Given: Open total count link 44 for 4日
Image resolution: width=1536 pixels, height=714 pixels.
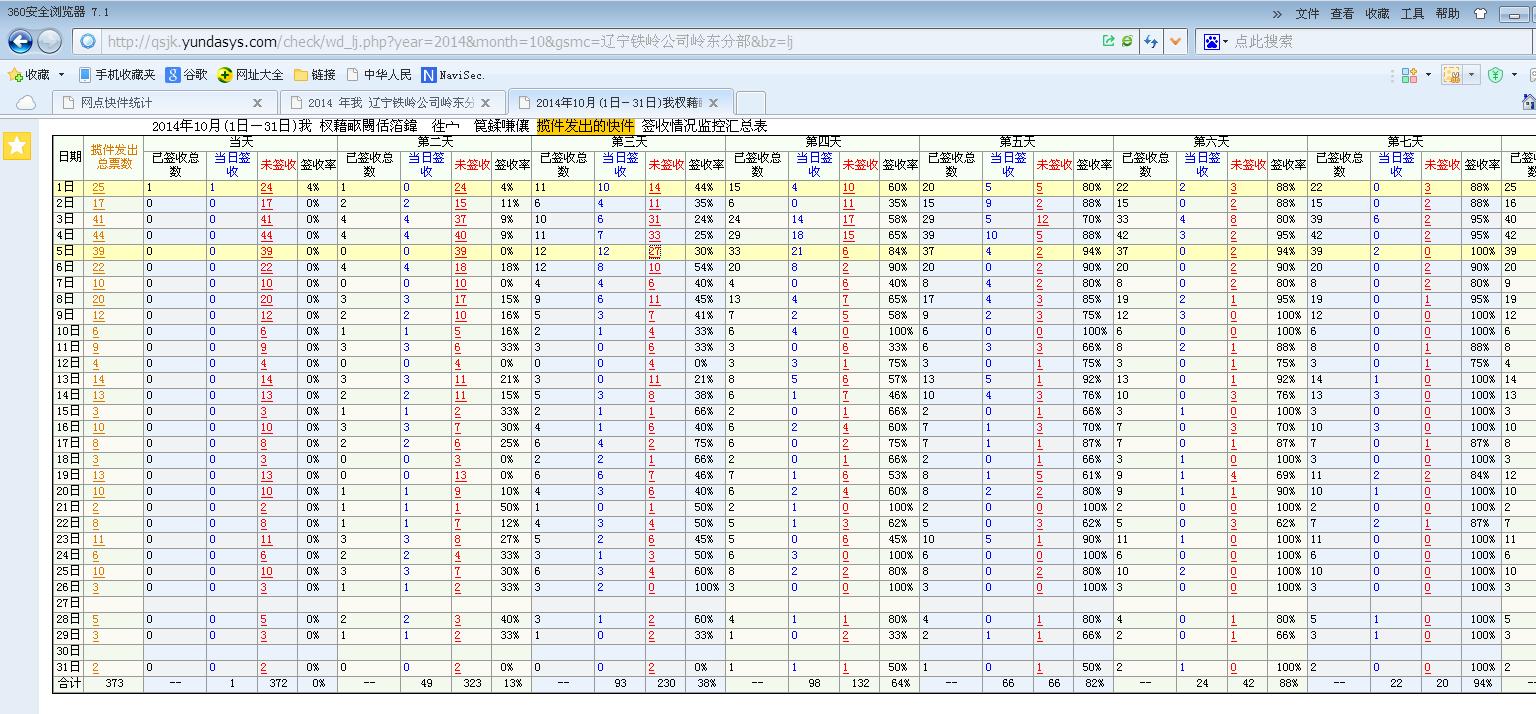Looking at the screenshot, I should (98, 236).
